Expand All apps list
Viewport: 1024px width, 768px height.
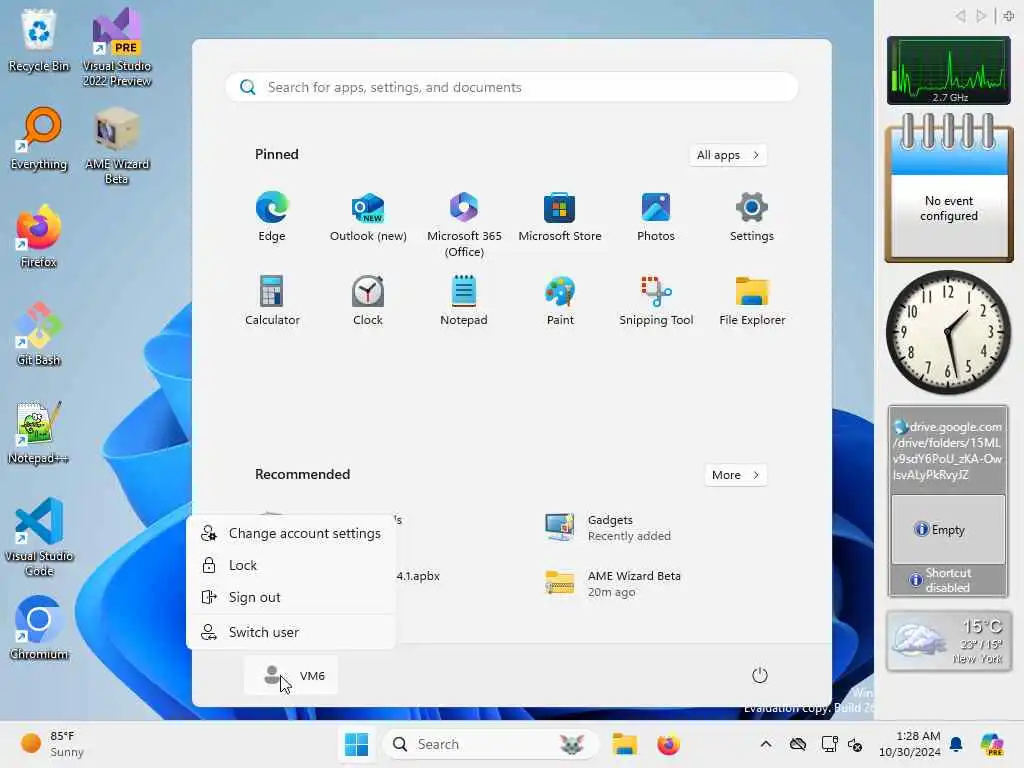click(728, 155)
